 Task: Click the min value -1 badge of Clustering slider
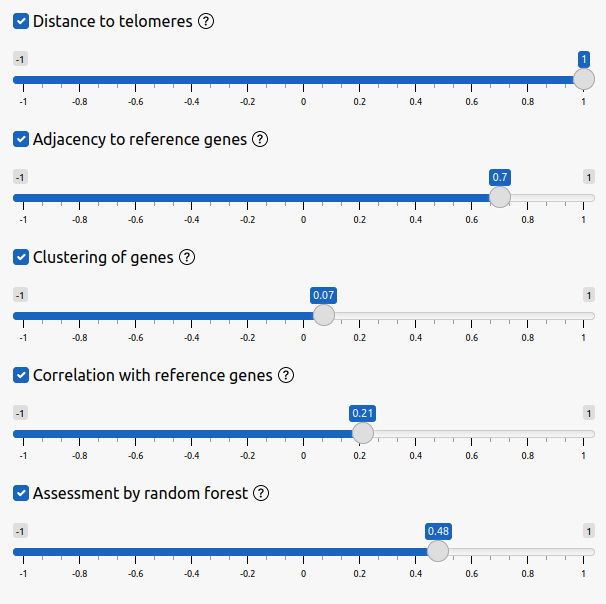20,295
